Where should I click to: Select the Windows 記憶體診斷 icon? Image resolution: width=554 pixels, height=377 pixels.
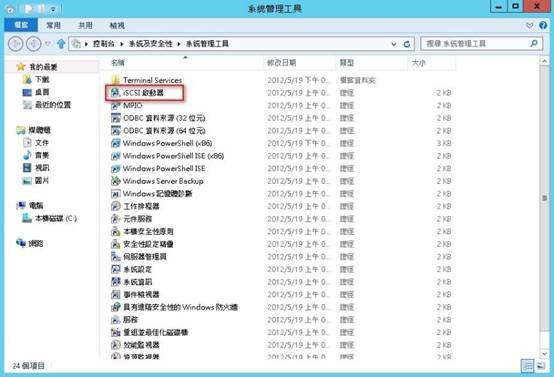point(116,194)
